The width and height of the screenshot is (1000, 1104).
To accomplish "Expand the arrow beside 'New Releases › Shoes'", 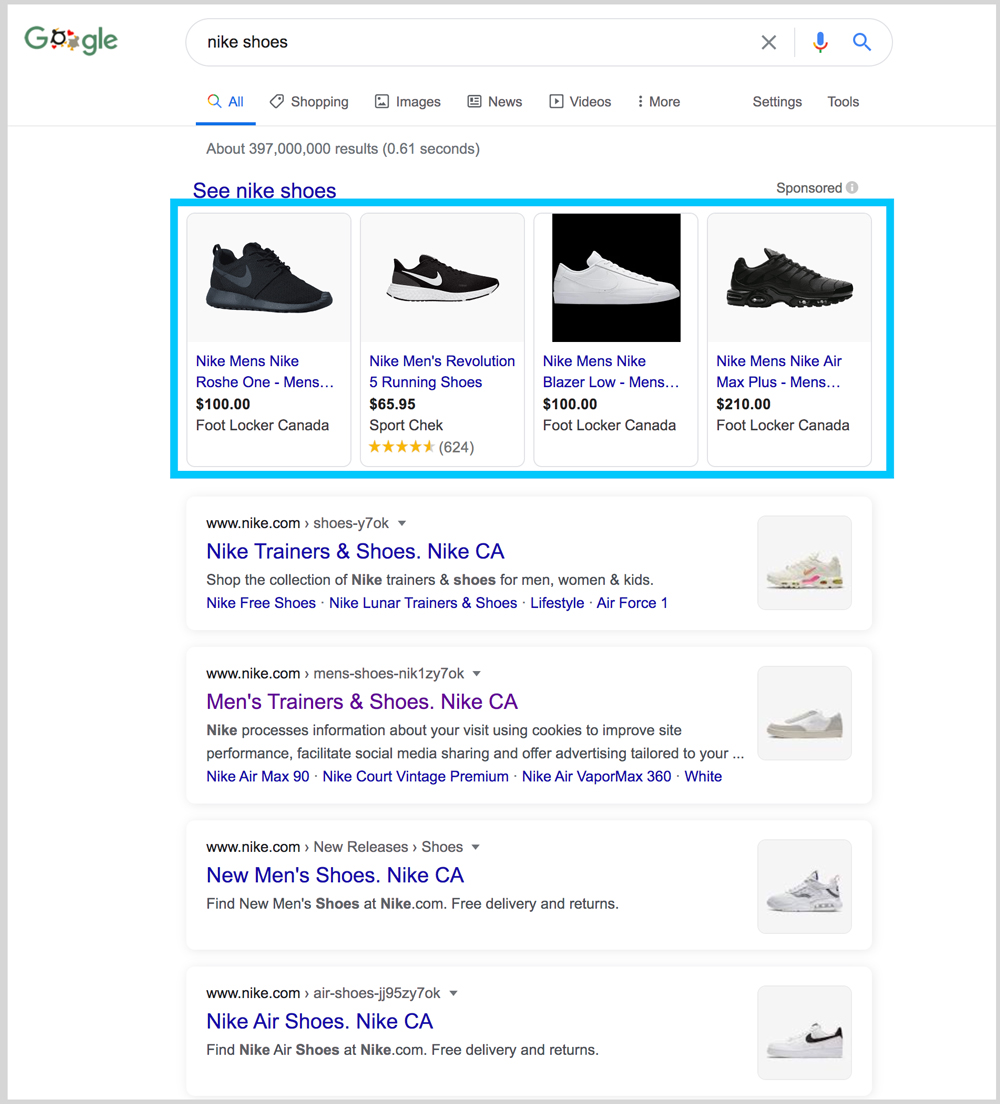I will 475,847.
